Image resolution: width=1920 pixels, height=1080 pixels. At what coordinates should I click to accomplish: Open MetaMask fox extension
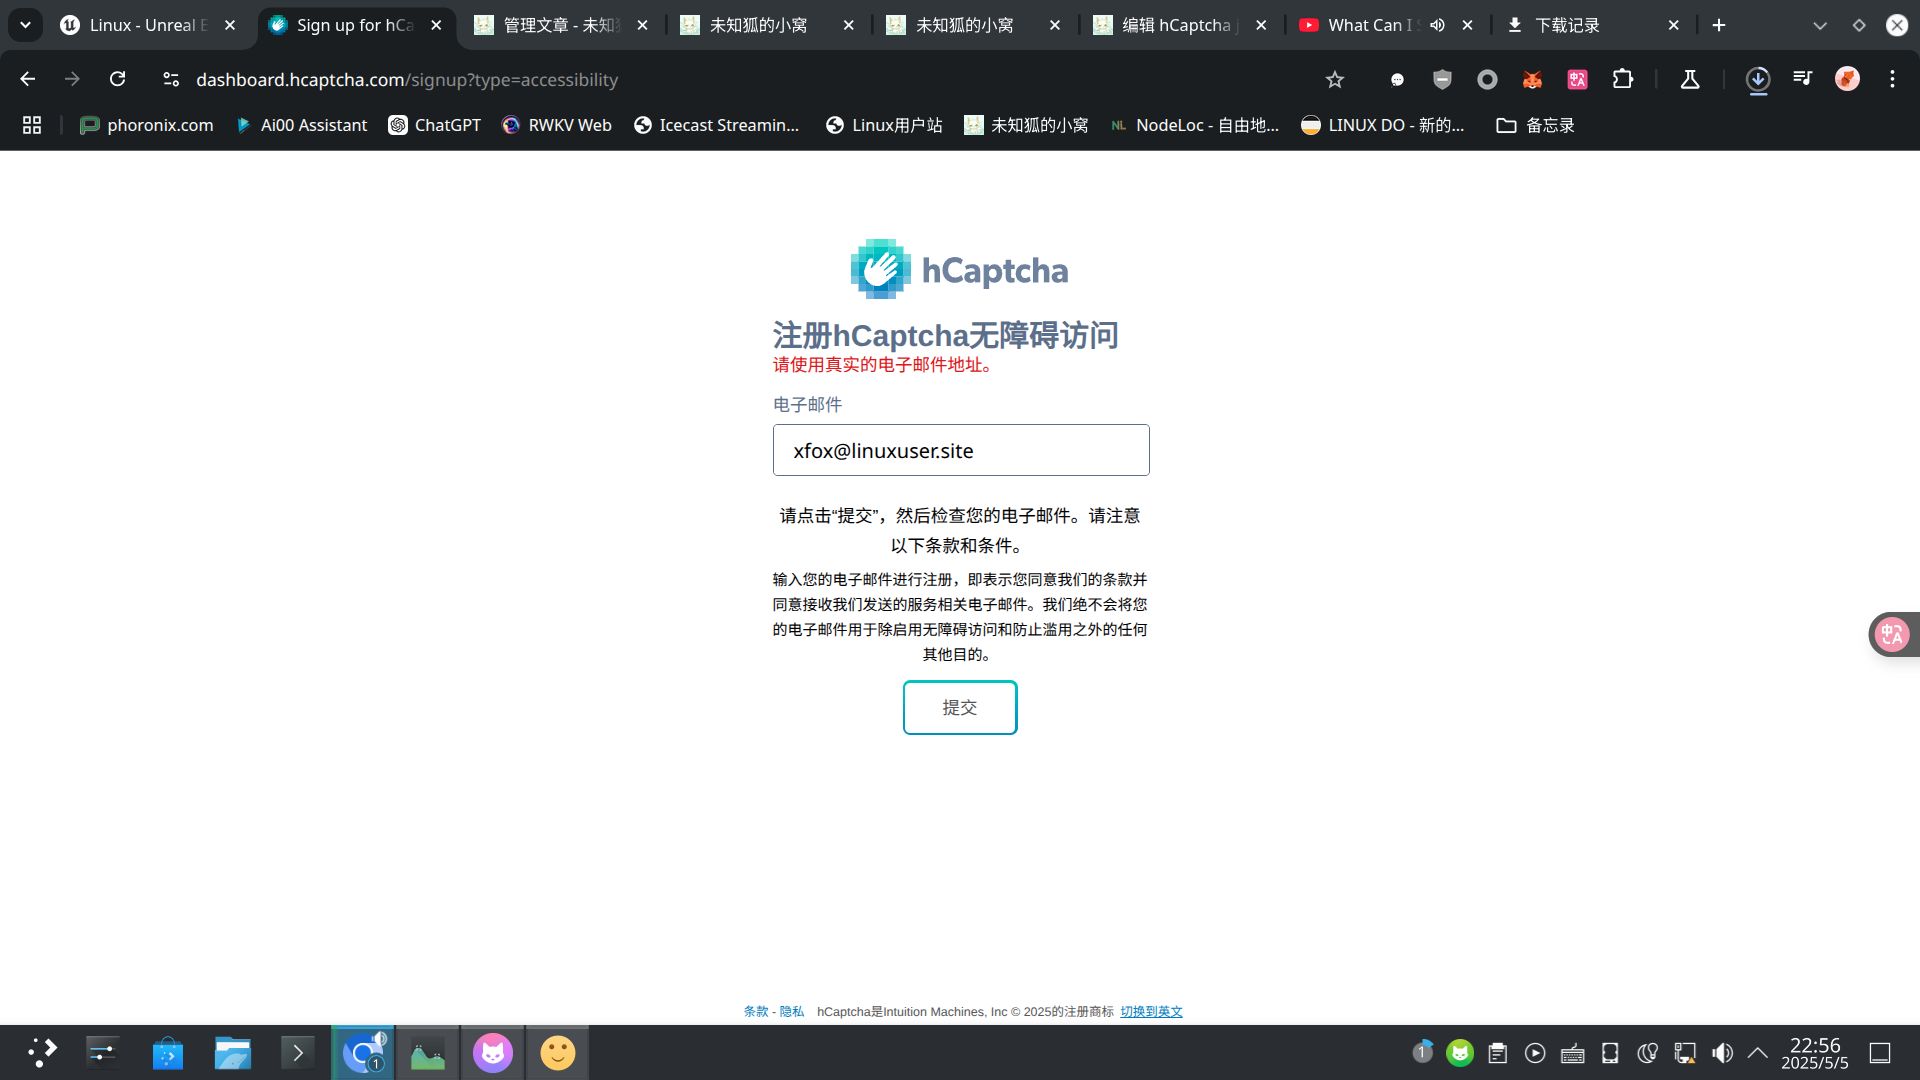click(1532, 79)
